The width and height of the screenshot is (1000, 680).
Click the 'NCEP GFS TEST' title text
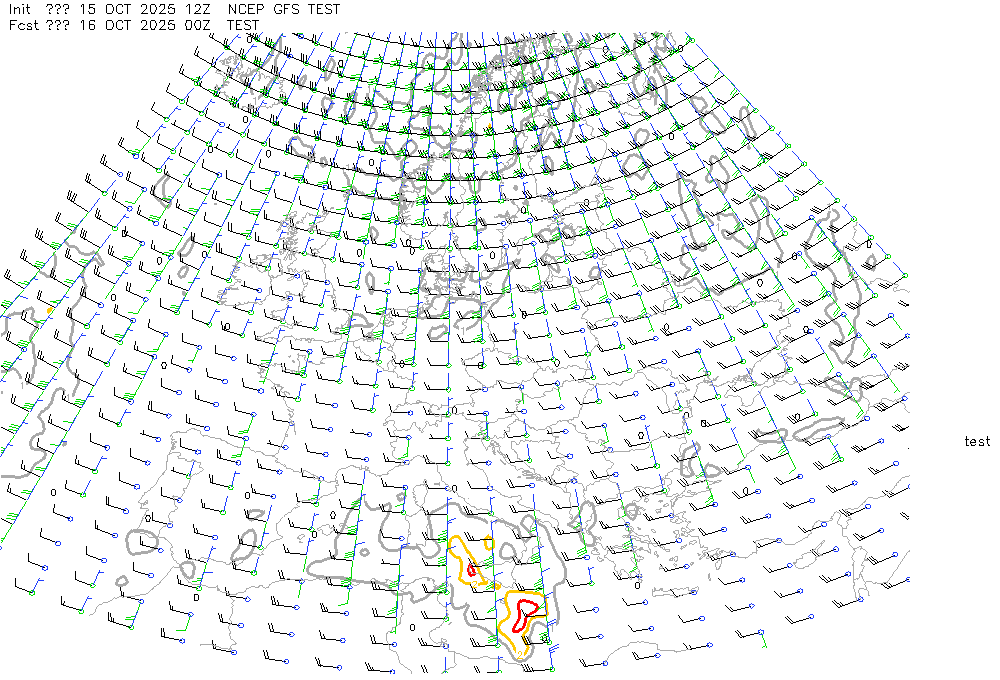[284, 9]
